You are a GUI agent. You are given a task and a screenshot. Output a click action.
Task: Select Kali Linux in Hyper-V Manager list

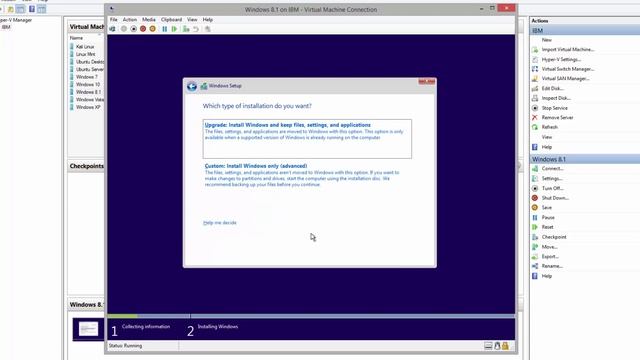tap(85, 47)
